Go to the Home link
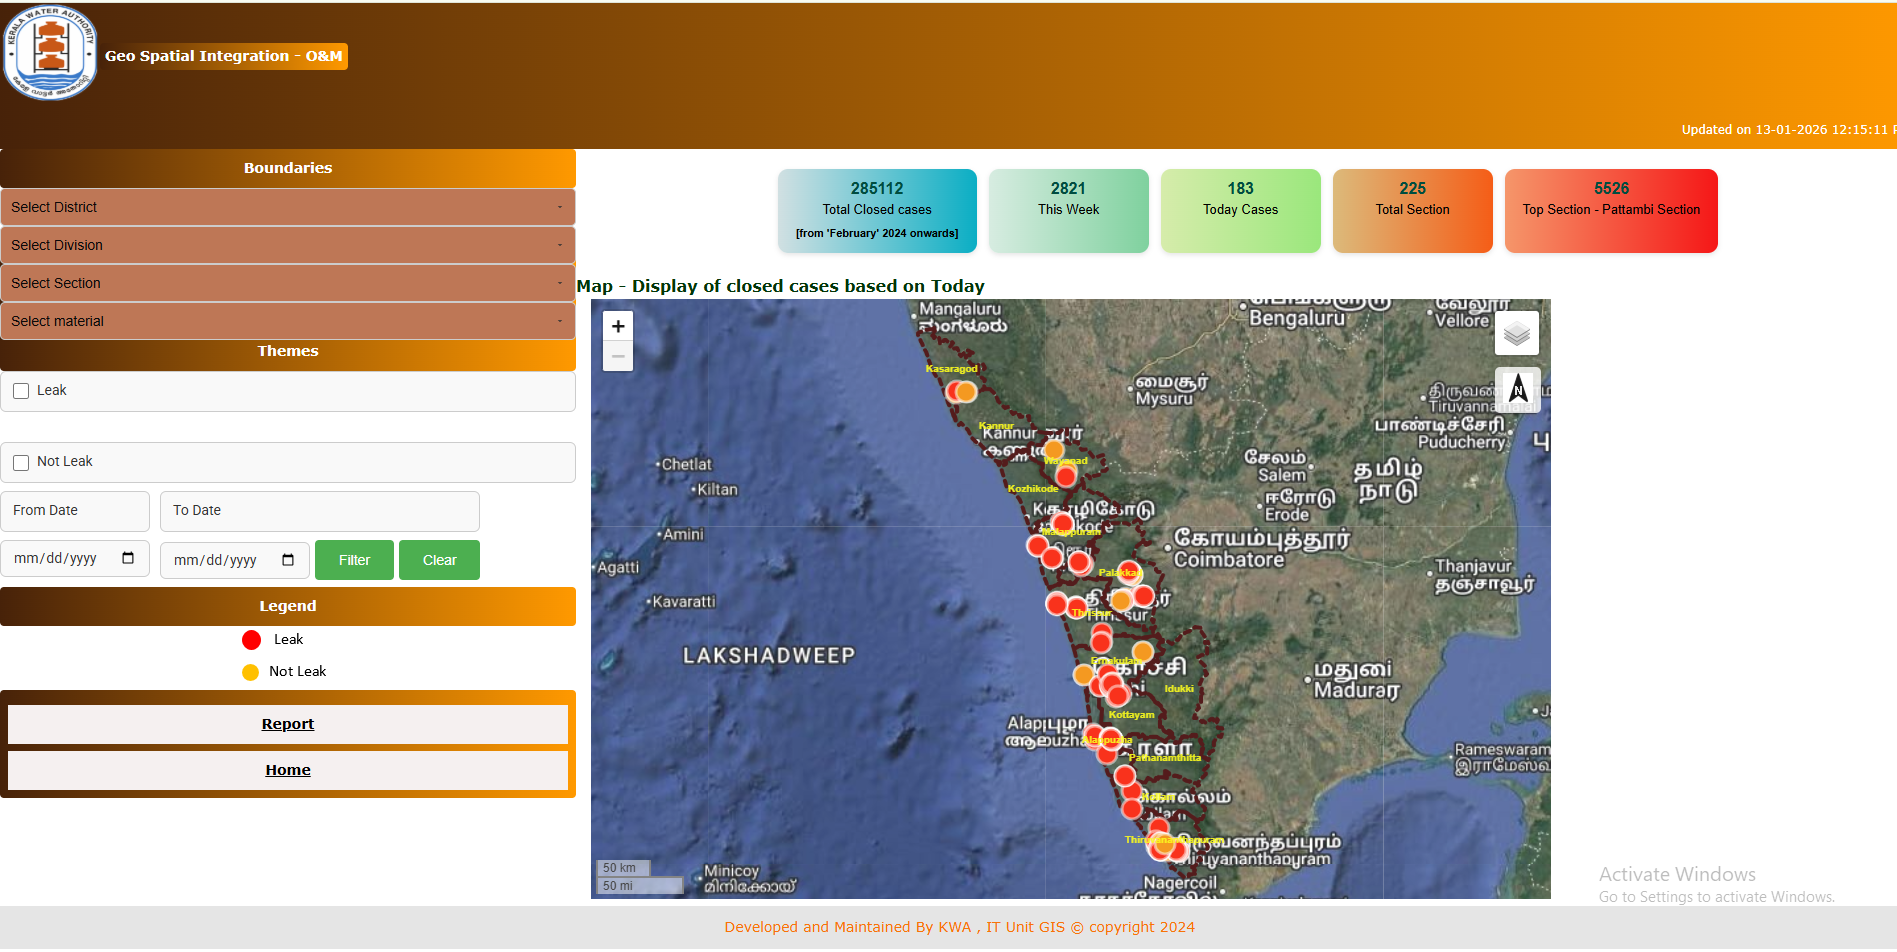This screenshot has height=952, width=1897. 288,770
